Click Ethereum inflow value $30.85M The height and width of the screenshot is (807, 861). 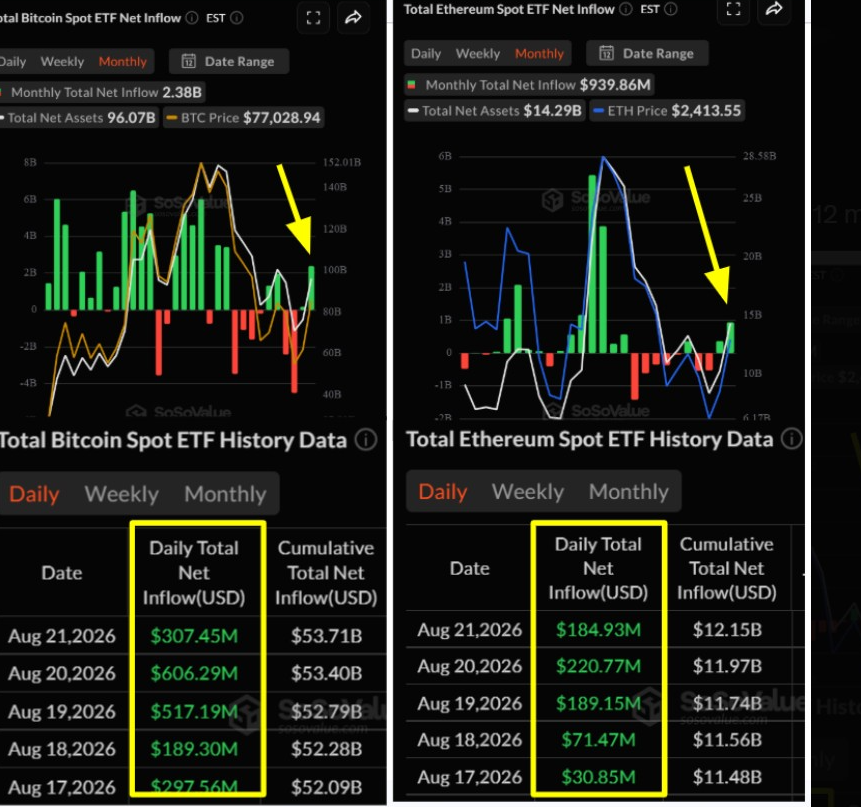pyautogui.click(x=598, y=777)
